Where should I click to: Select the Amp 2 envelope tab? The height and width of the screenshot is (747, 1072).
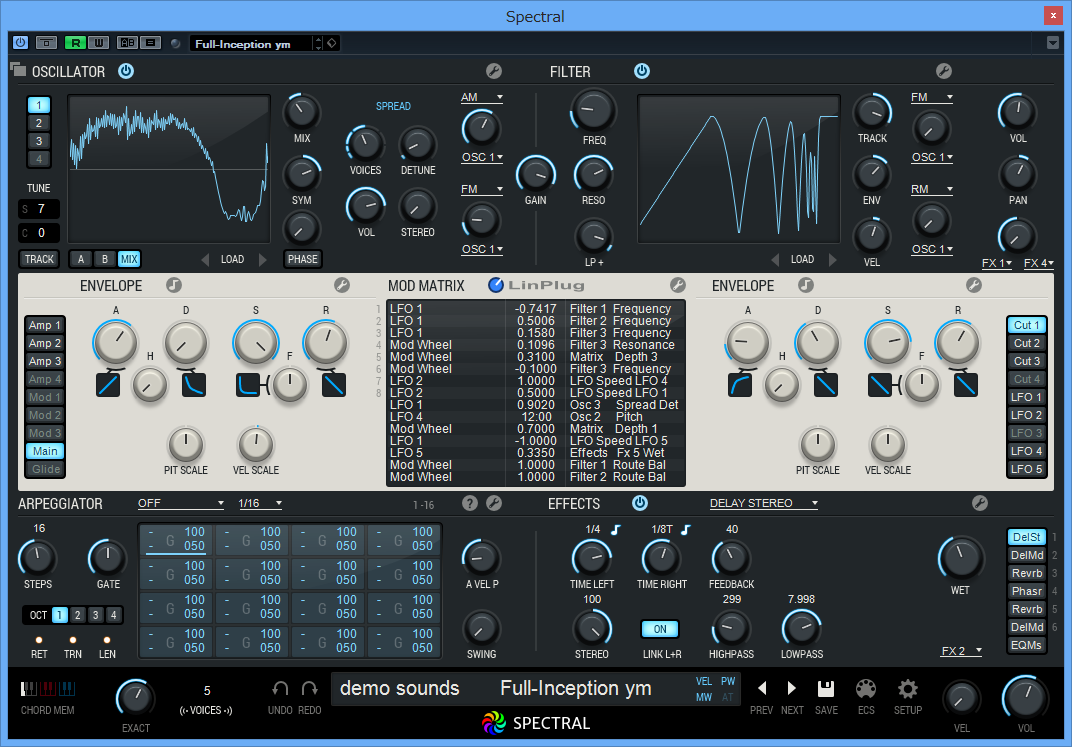click(x=44, y=343)
